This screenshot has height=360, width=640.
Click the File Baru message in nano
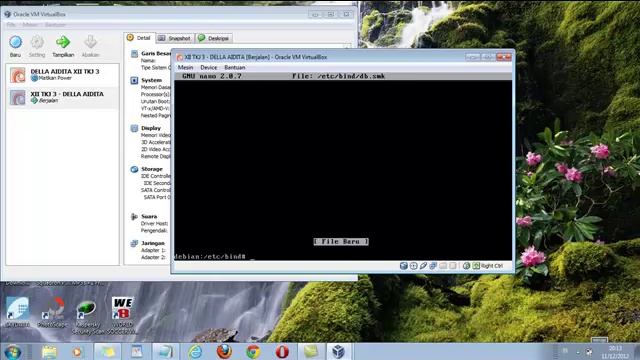click(x=341, y=242)
